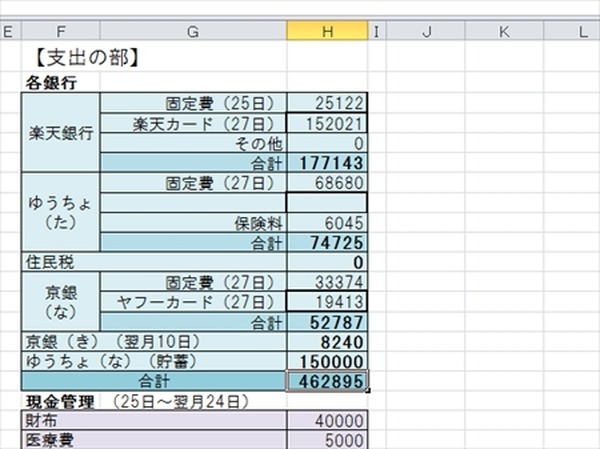Click the grand 合計 label left of 462895
Screen dimensions: 600x449
pyautogui.click(x=154, y=381)
